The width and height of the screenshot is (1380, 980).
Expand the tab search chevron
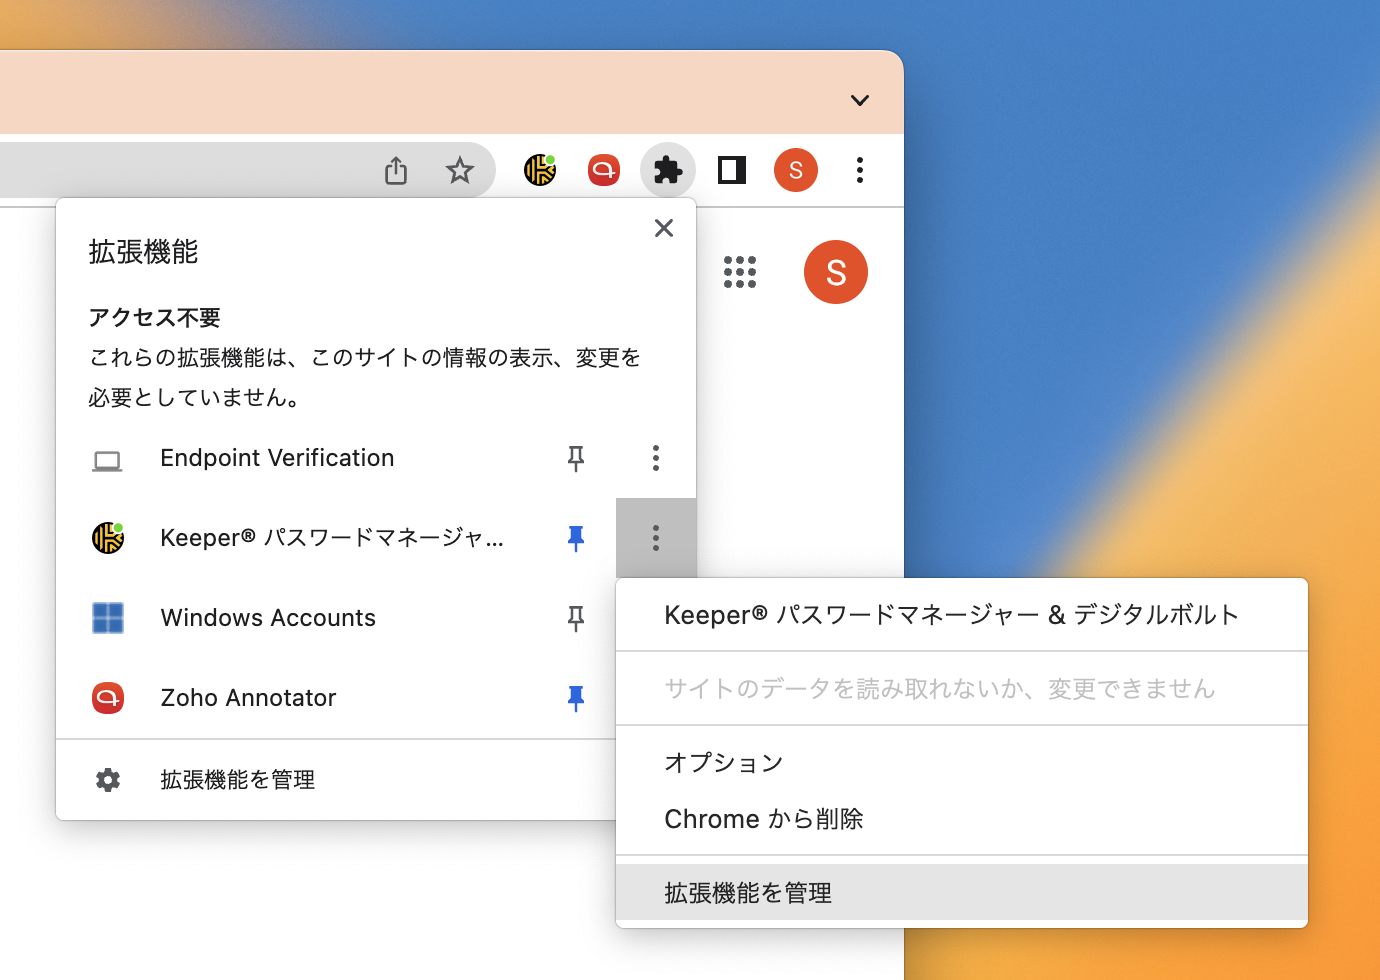(x=859, y=100)
